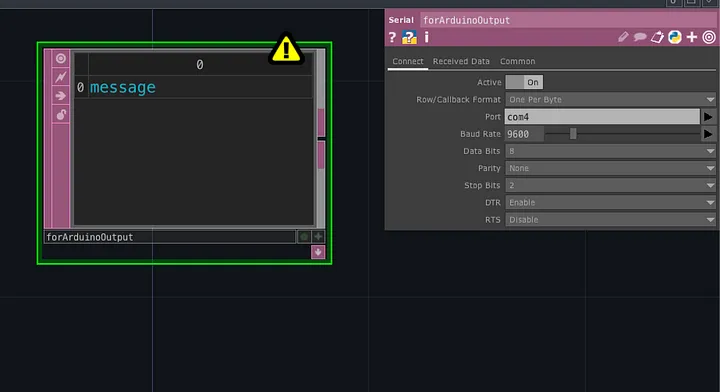720x392 pixels.
Task: Switch to the Received Data tab
Action: pyautogui.click(x=461, y=62)
